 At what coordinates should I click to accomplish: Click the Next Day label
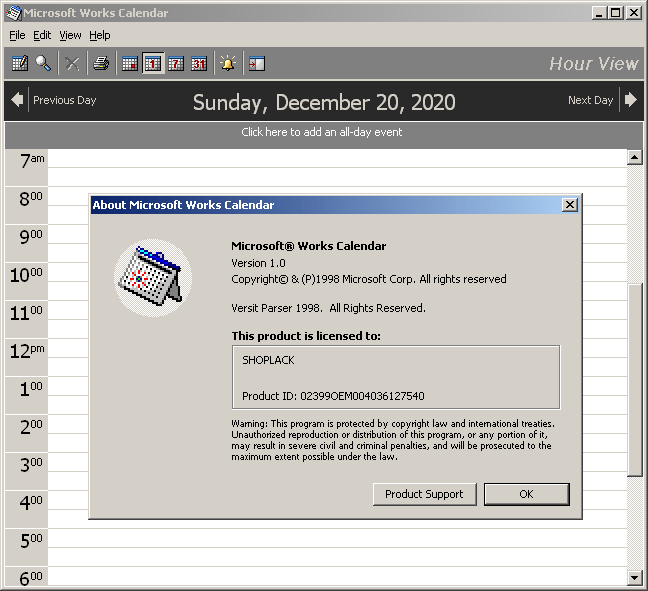(590, 100)
